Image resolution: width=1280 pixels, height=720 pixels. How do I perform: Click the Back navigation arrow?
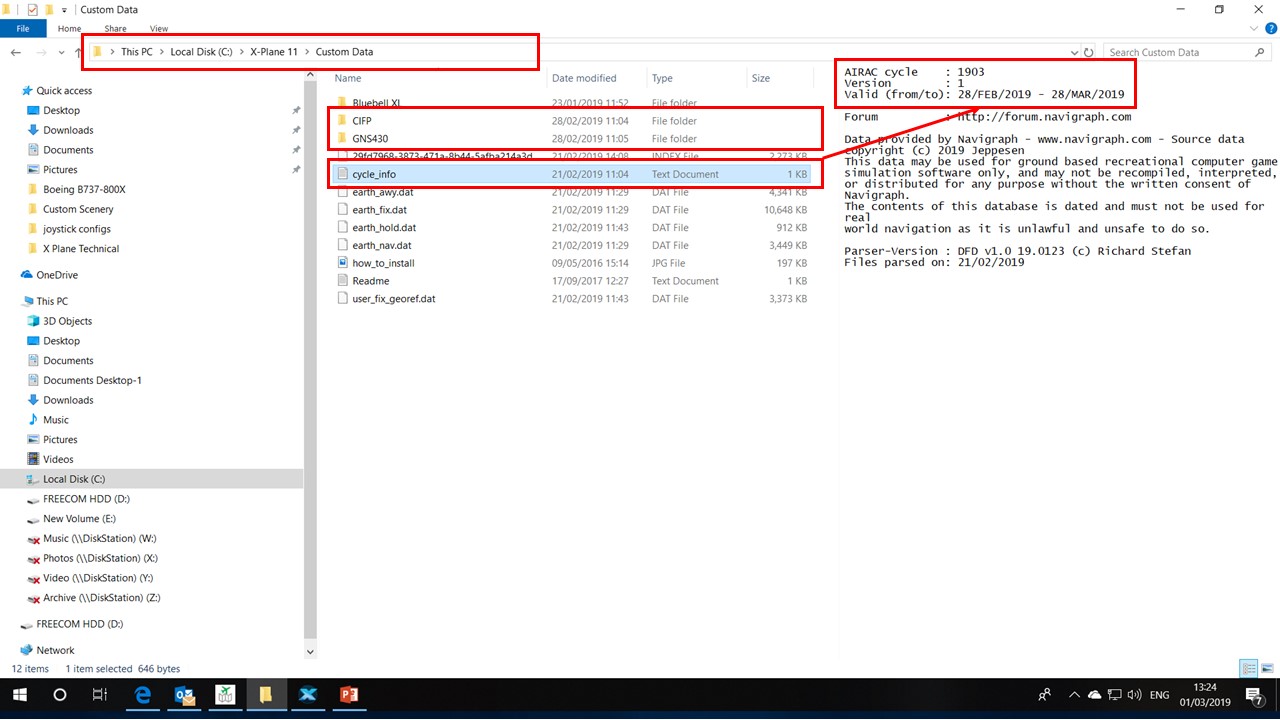point(16,52)
